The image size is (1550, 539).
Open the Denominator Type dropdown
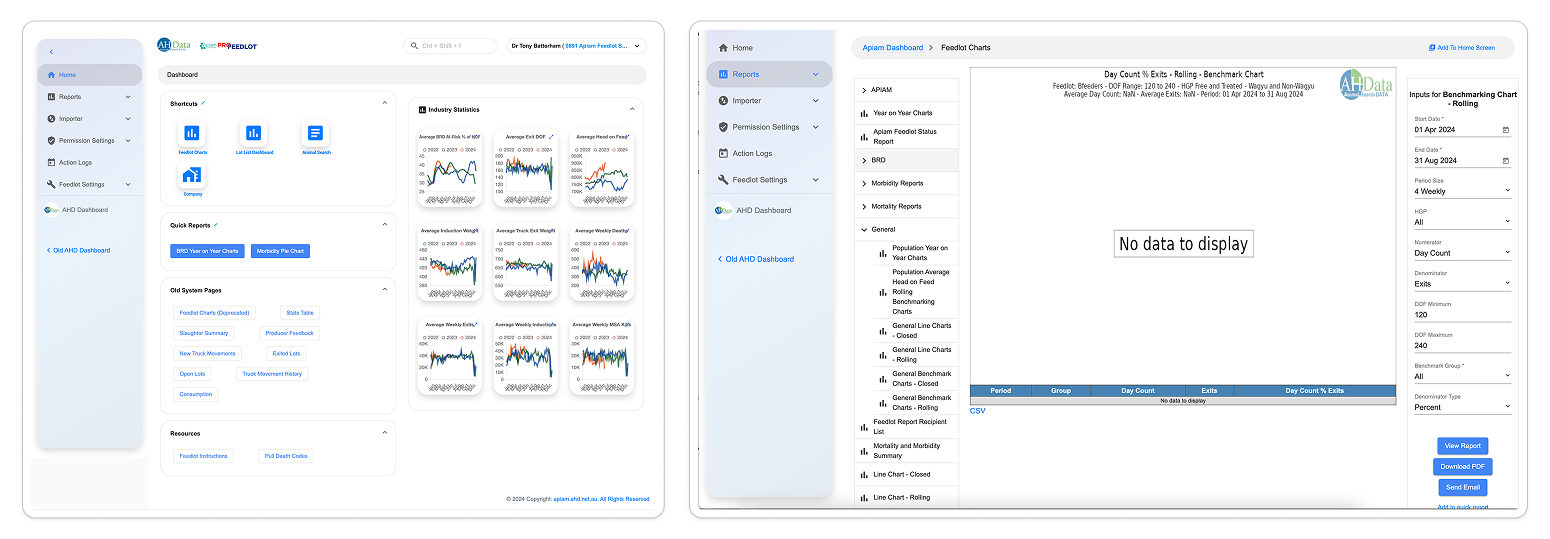(1462, 408)
